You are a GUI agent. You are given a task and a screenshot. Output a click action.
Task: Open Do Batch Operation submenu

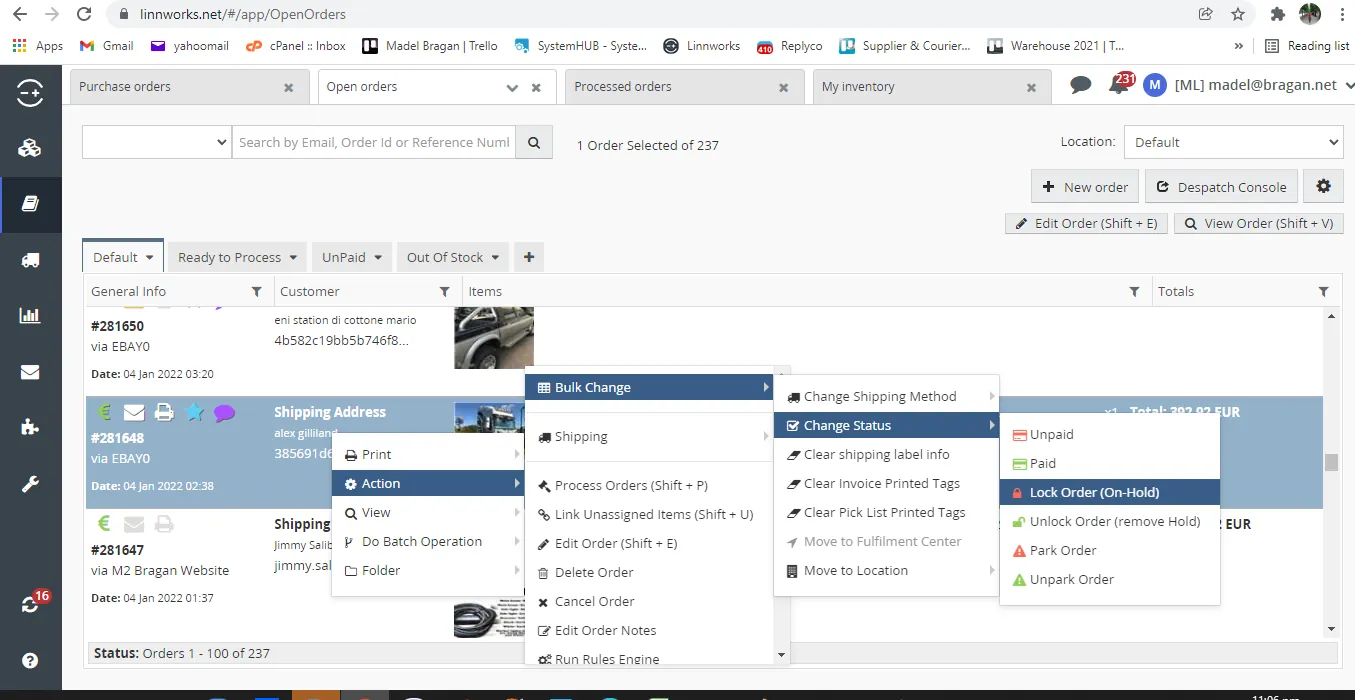[429, 541]
